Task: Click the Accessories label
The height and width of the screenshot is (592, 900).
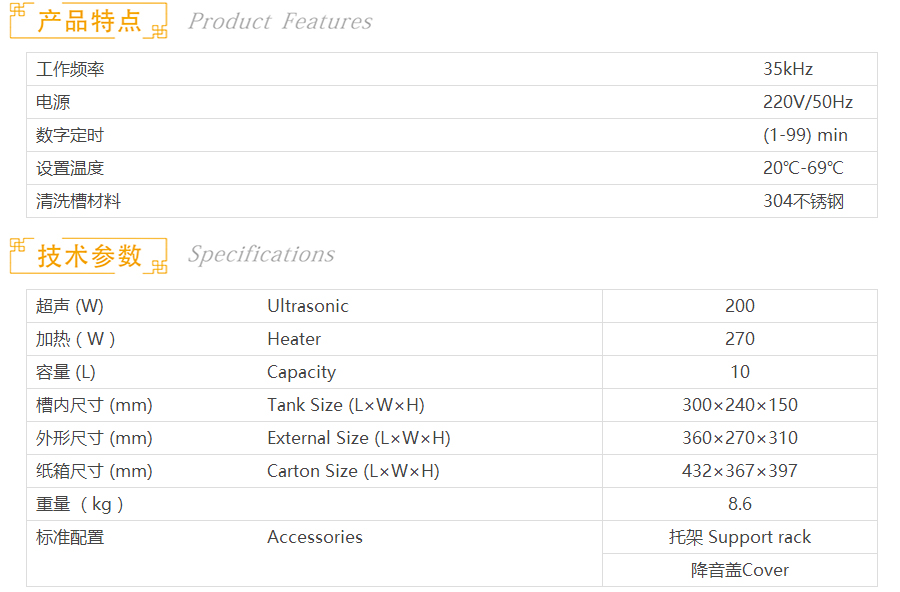Action: click(315, 537)
